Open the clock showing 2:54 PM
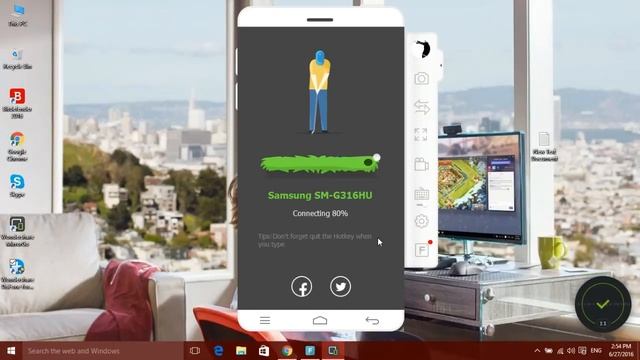 (621, 351)
